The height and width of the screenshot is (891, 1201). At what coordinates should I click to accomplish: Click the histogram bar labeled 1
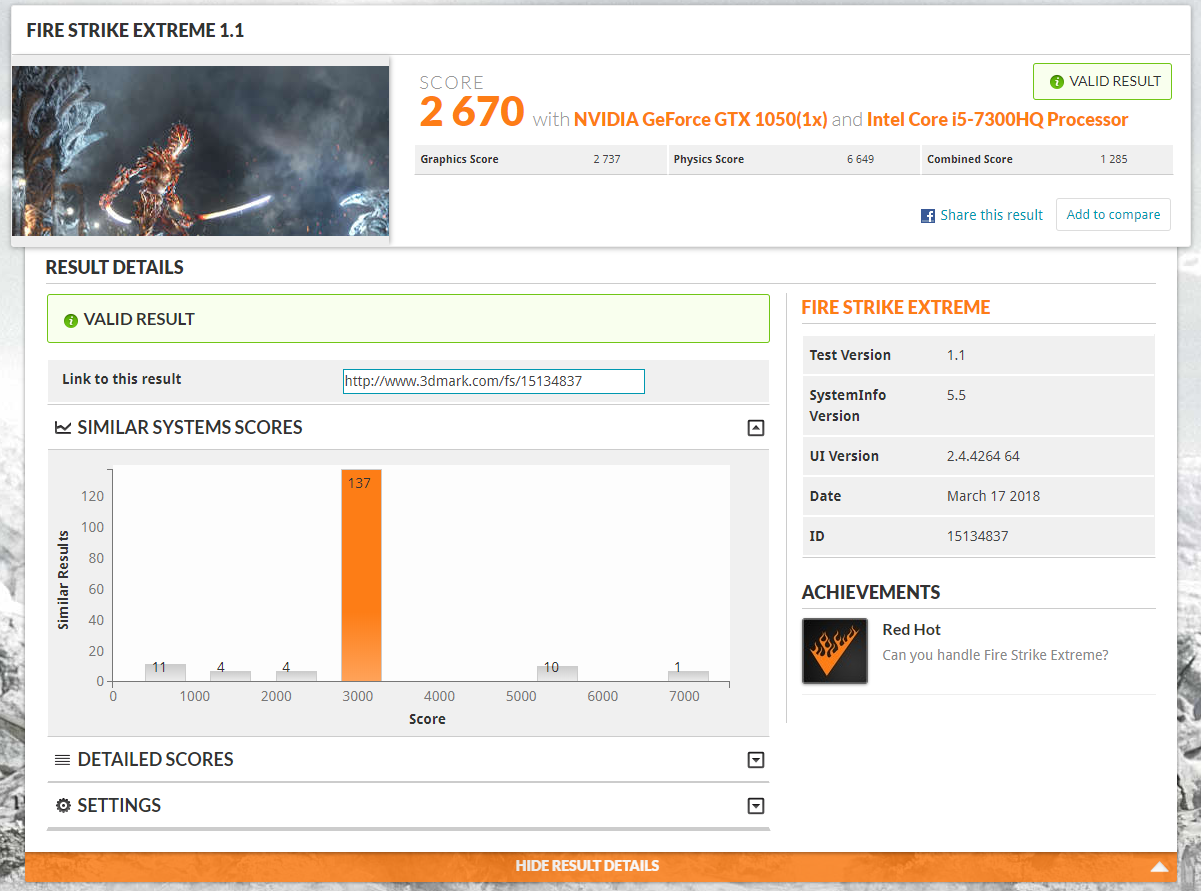tap(688, 676)
